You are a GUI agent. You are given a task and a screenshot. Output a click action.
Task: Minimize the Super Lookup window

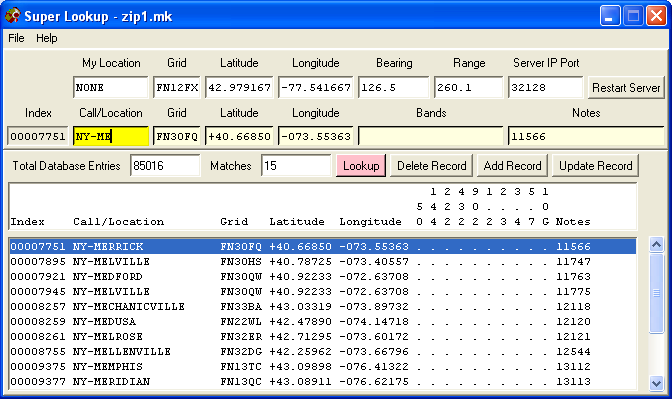pos(610,16)
